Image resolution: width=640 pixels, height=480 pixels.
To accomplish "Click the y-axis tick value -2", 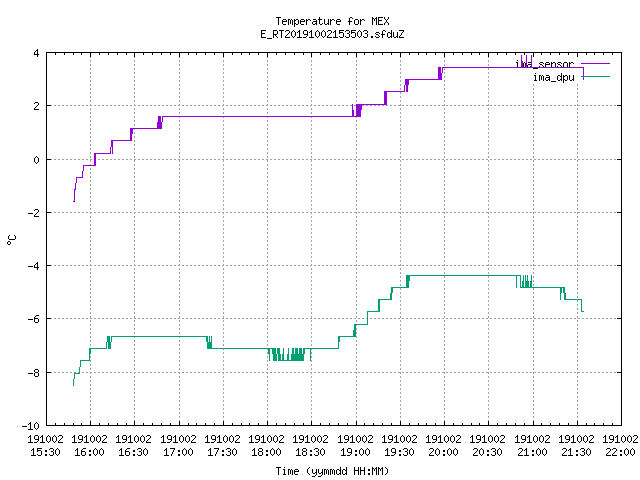I will [x=33, y=213].
